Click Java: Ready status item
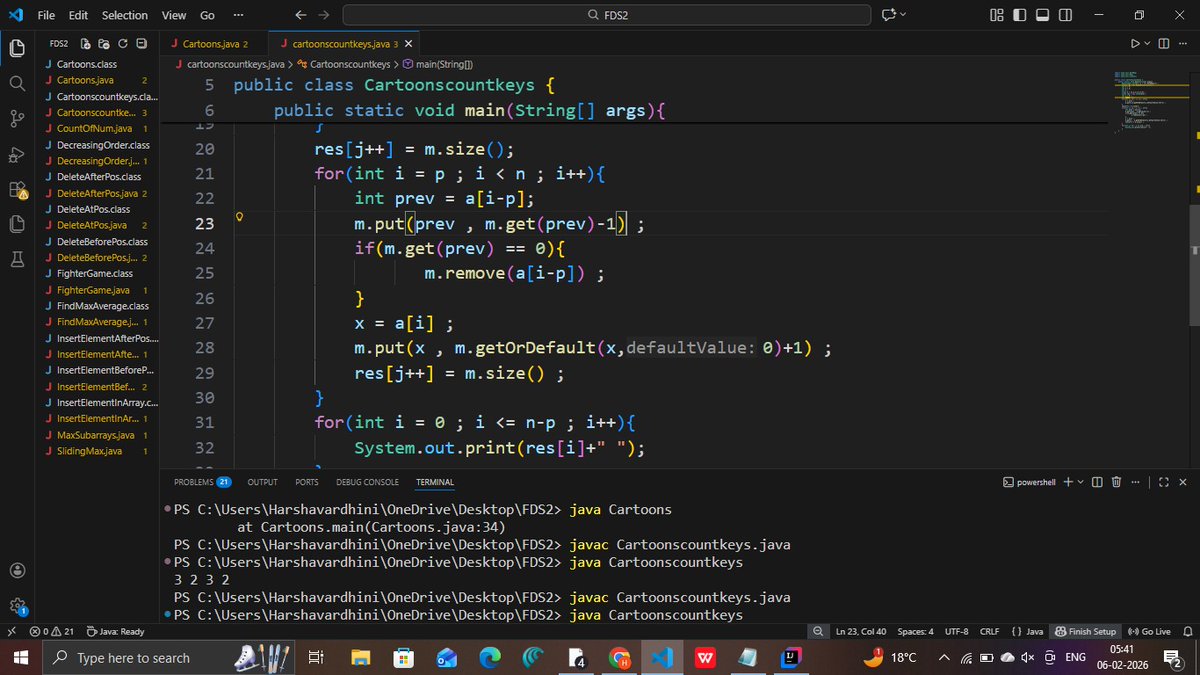The width and height of the screenshot is (1200, 675). click(x=116, y=632)
